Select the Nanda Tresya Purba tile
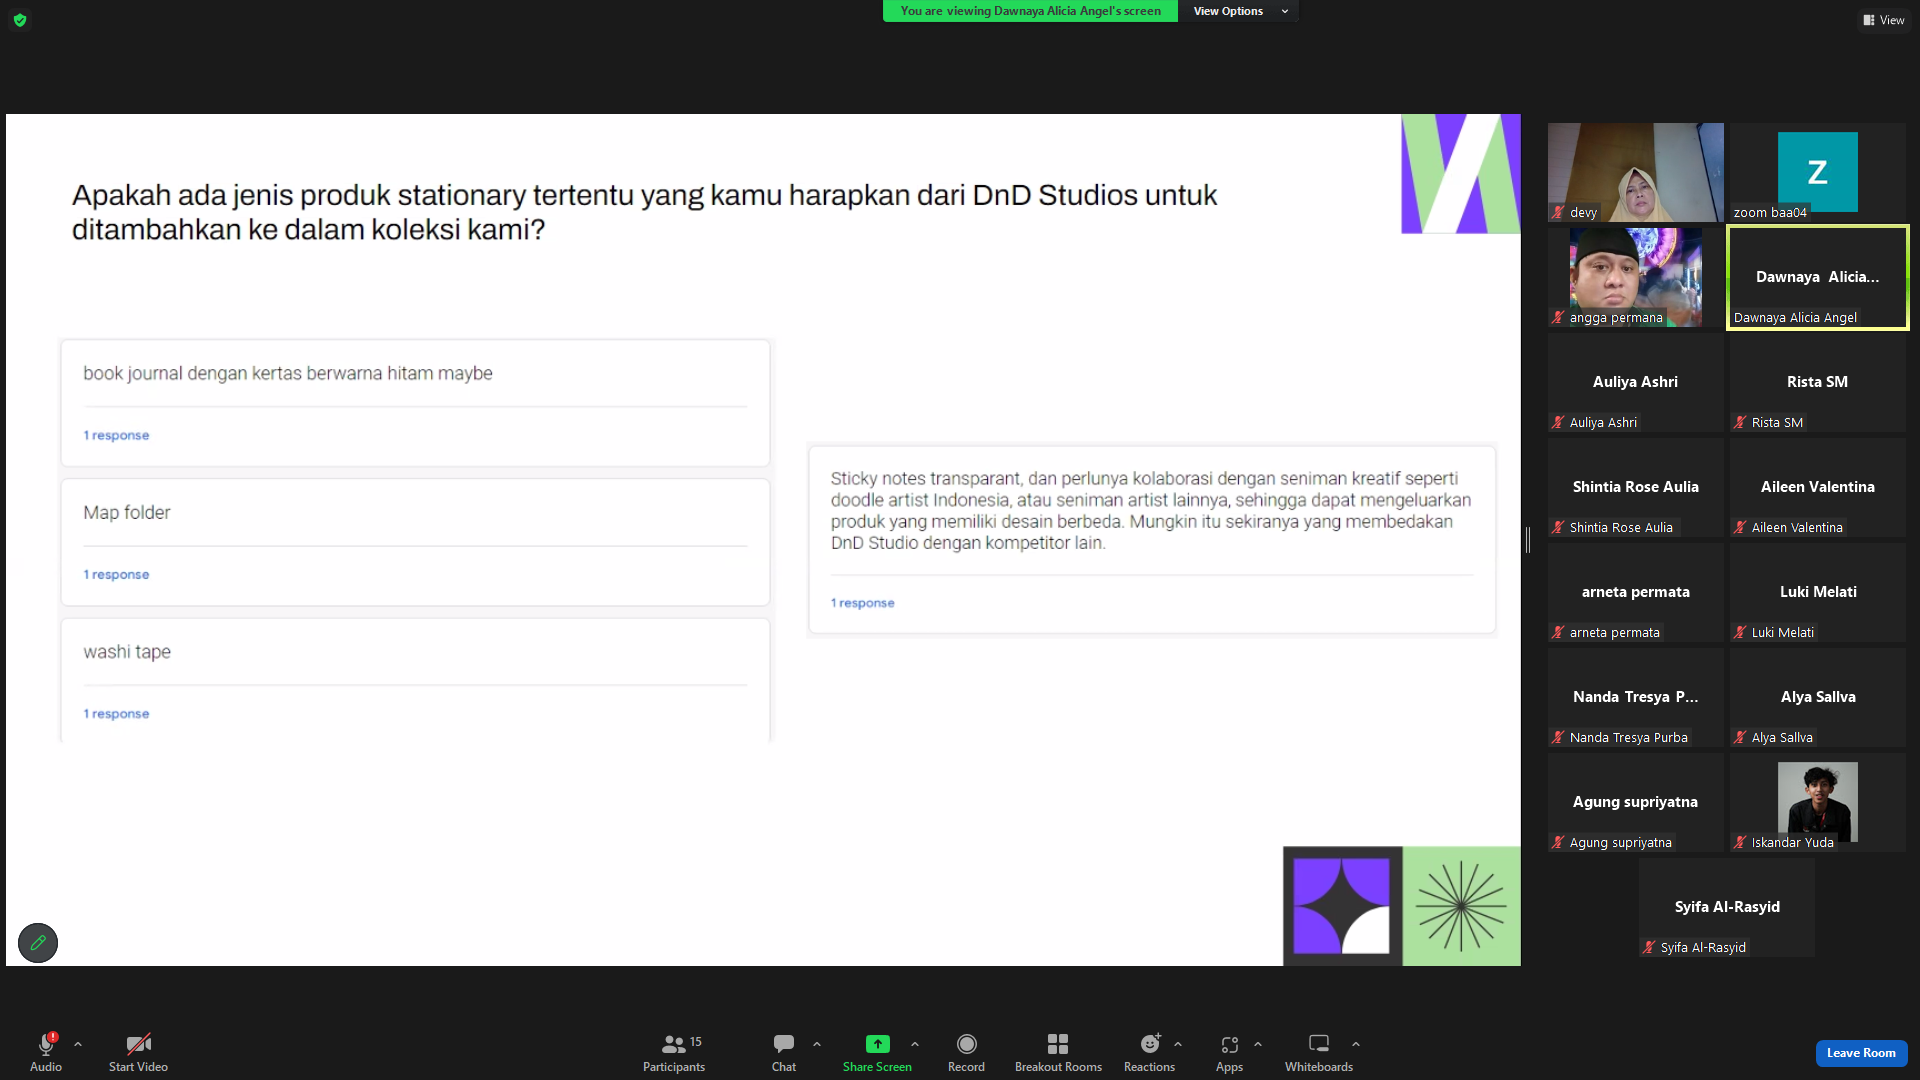Viewport: 1920px width, 1080px height. coord(1636,697)
